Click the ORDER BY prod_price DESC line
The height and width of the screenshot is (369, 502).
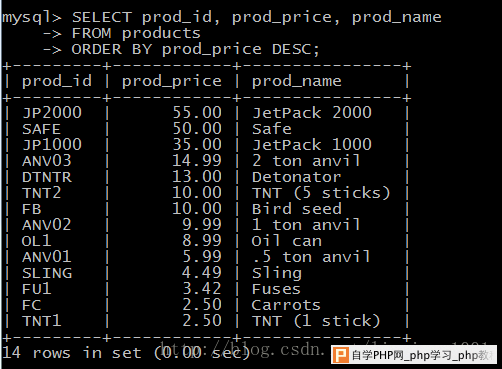(x=196, y=50)
